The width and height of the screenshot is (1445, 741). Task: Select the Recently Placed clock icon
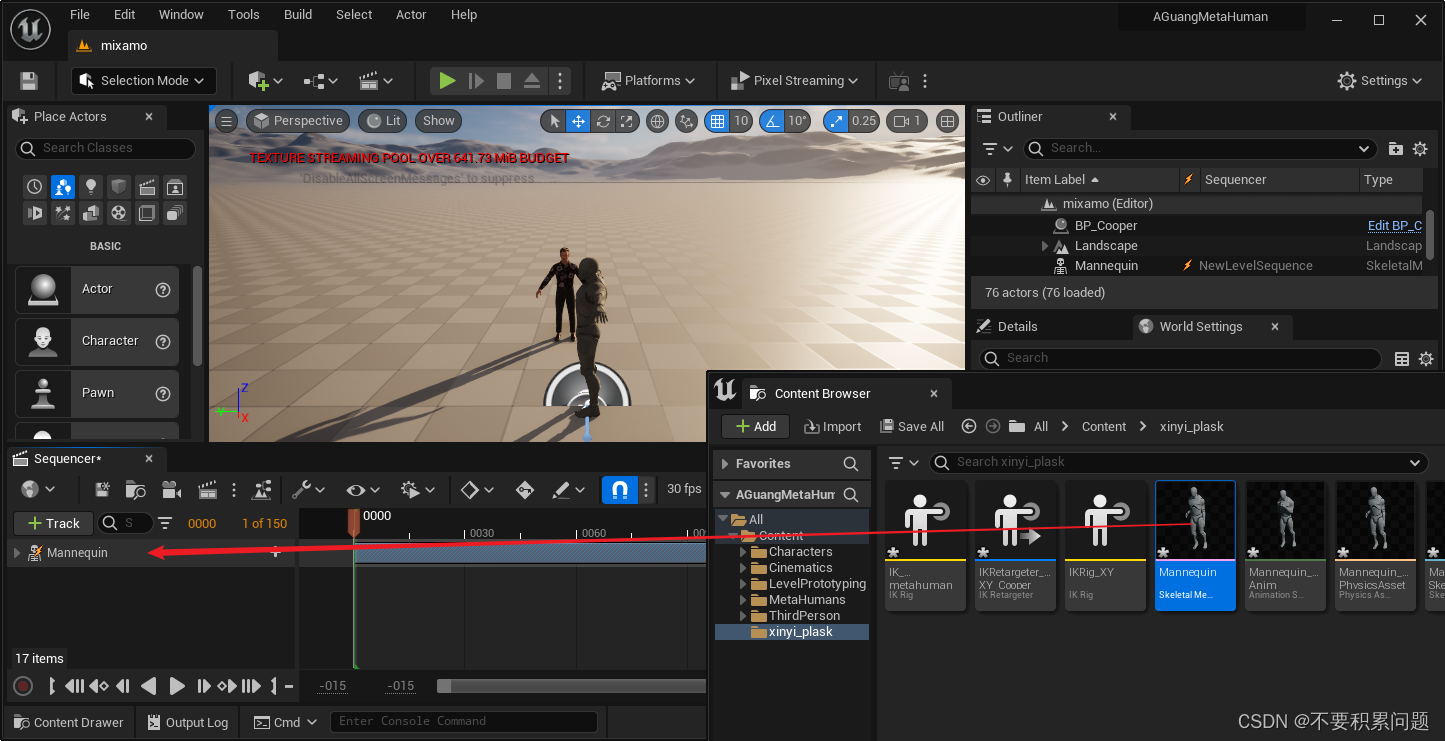point(35,187)
